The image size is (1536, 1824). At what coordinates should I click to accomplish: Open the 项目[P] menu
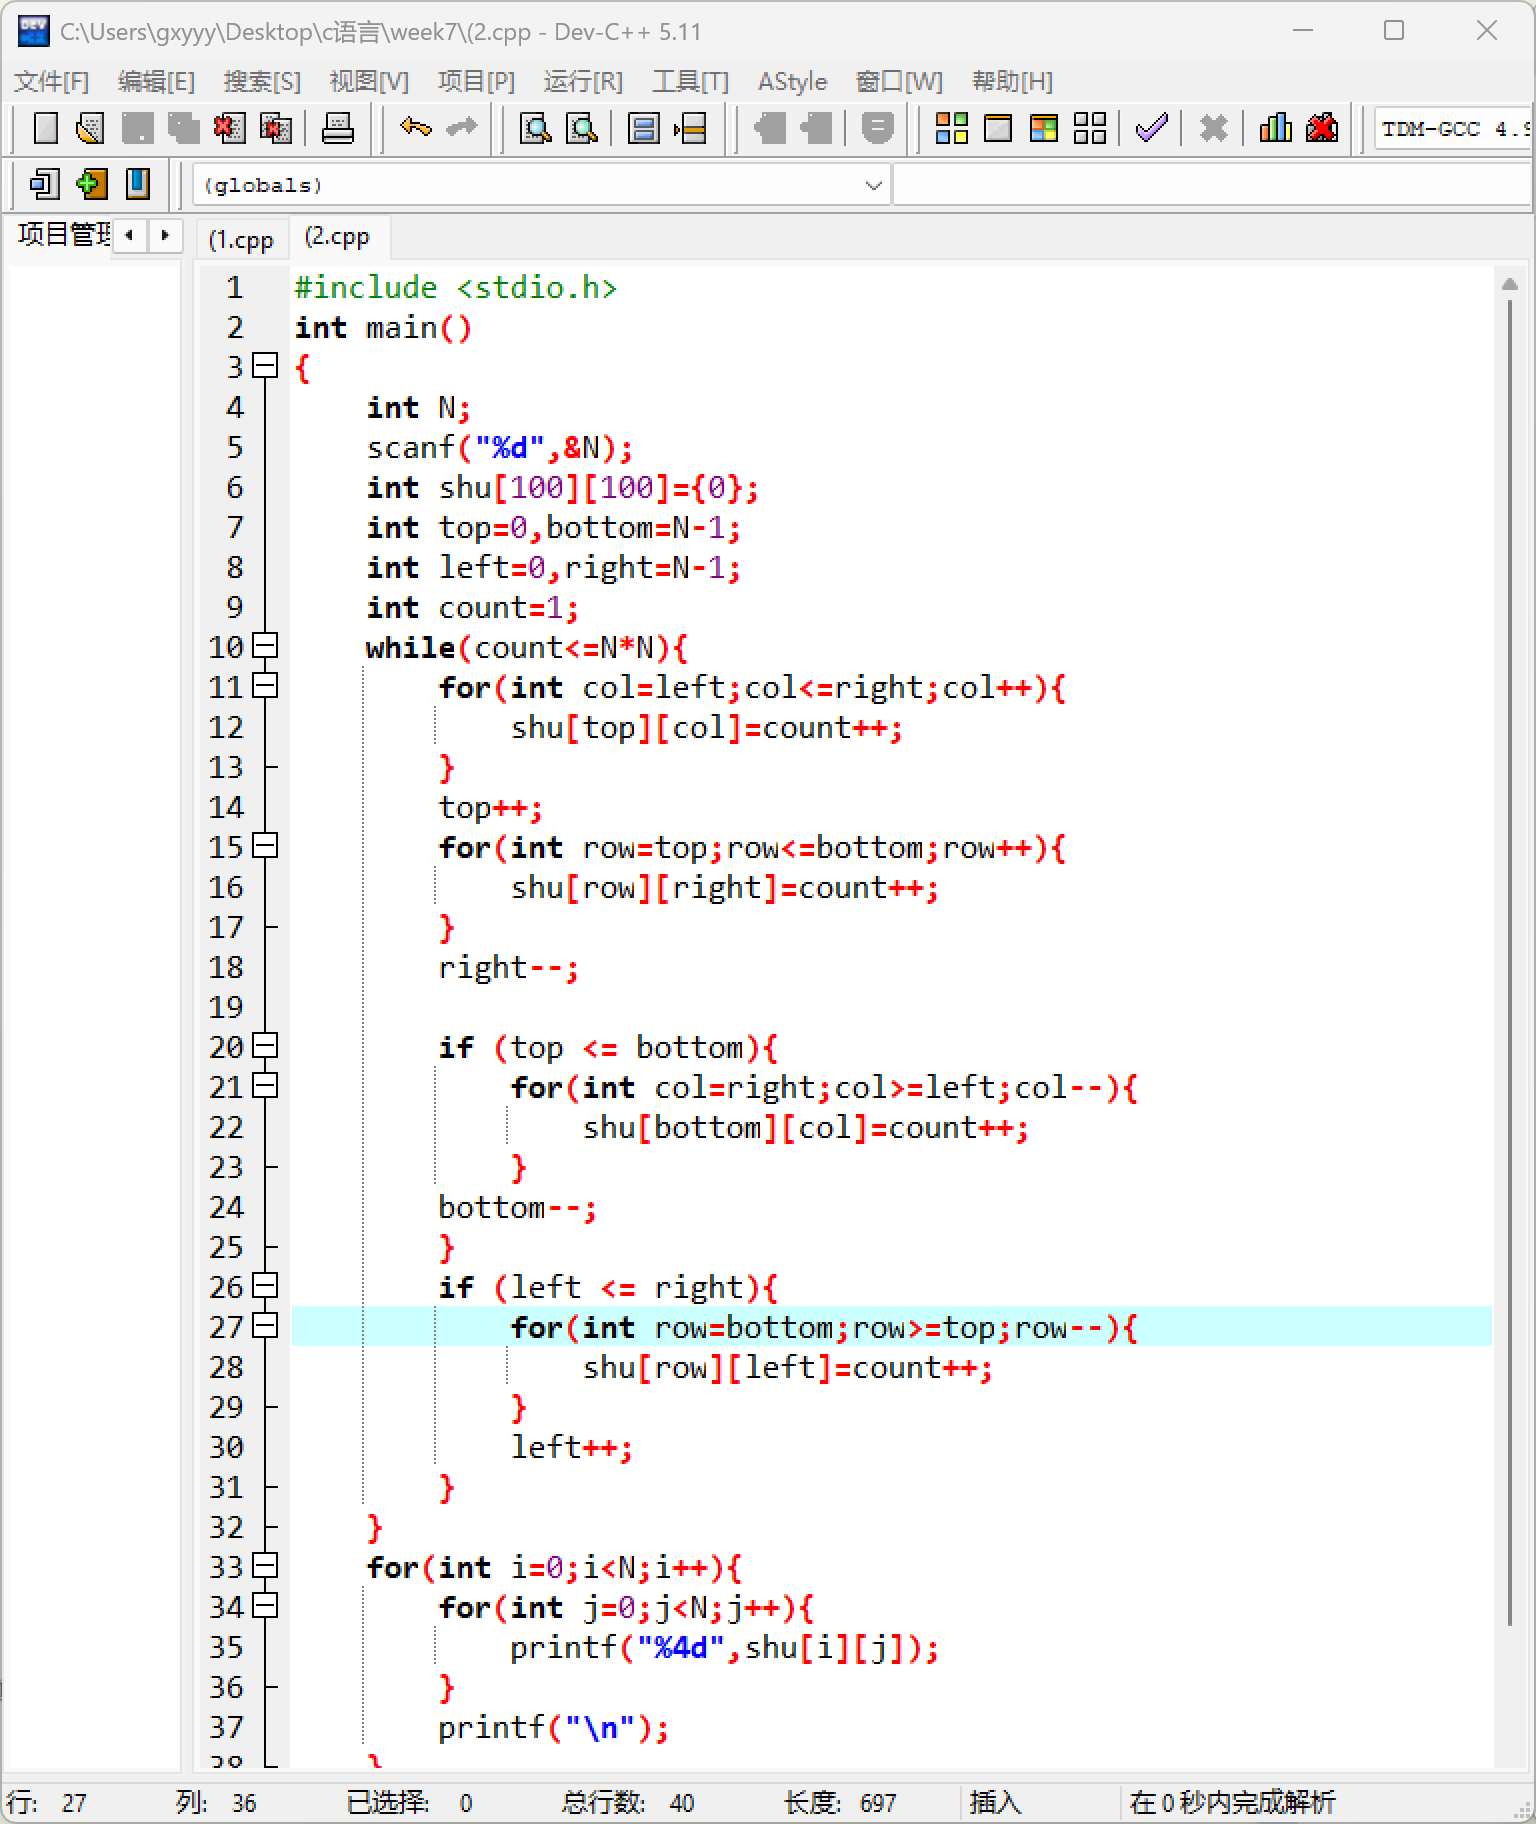click(x=476, y=81)
